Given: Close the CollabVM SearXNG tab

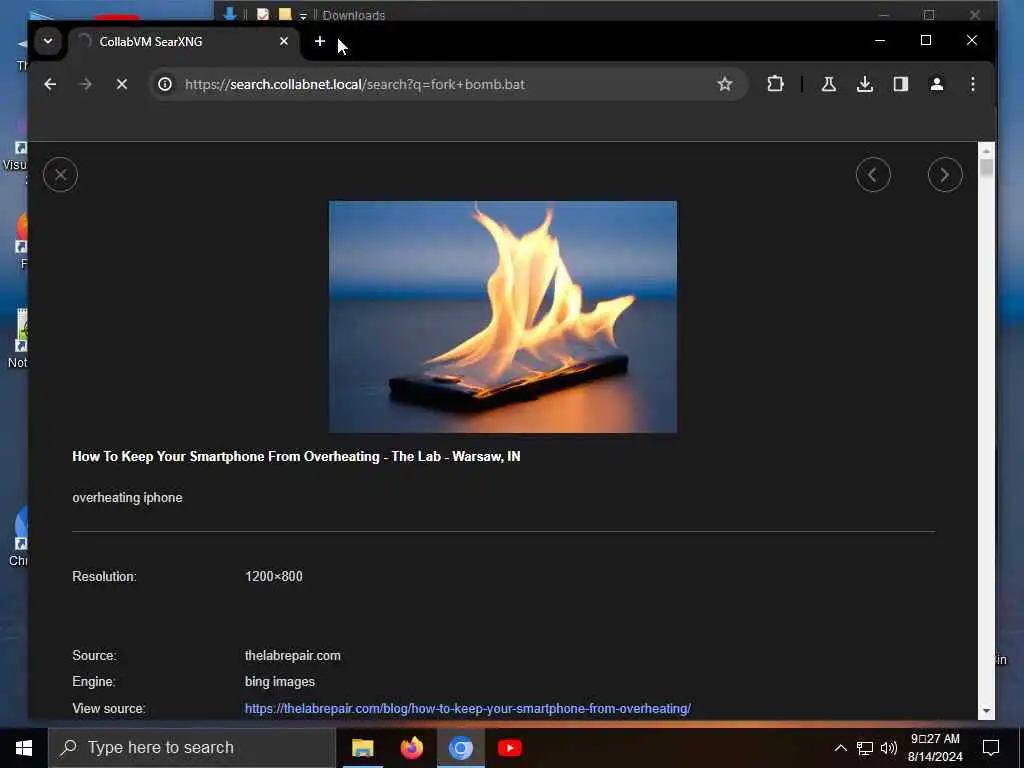Looking at the screenshot, I should point(284,41).
